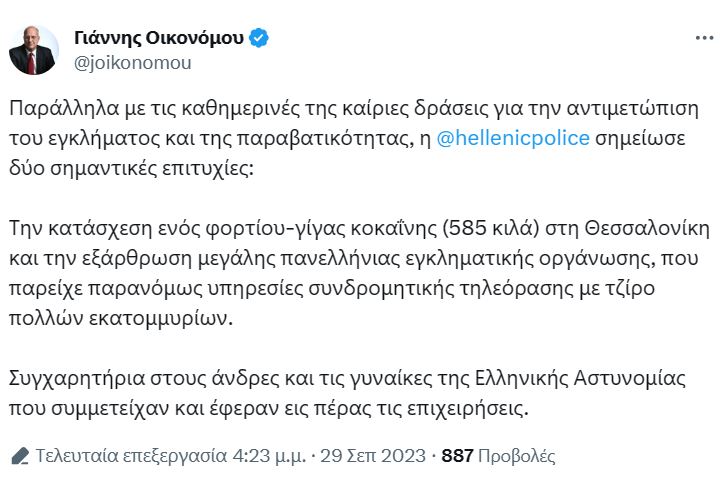Open the more options ellipsis menu

[x=703, y=37]
